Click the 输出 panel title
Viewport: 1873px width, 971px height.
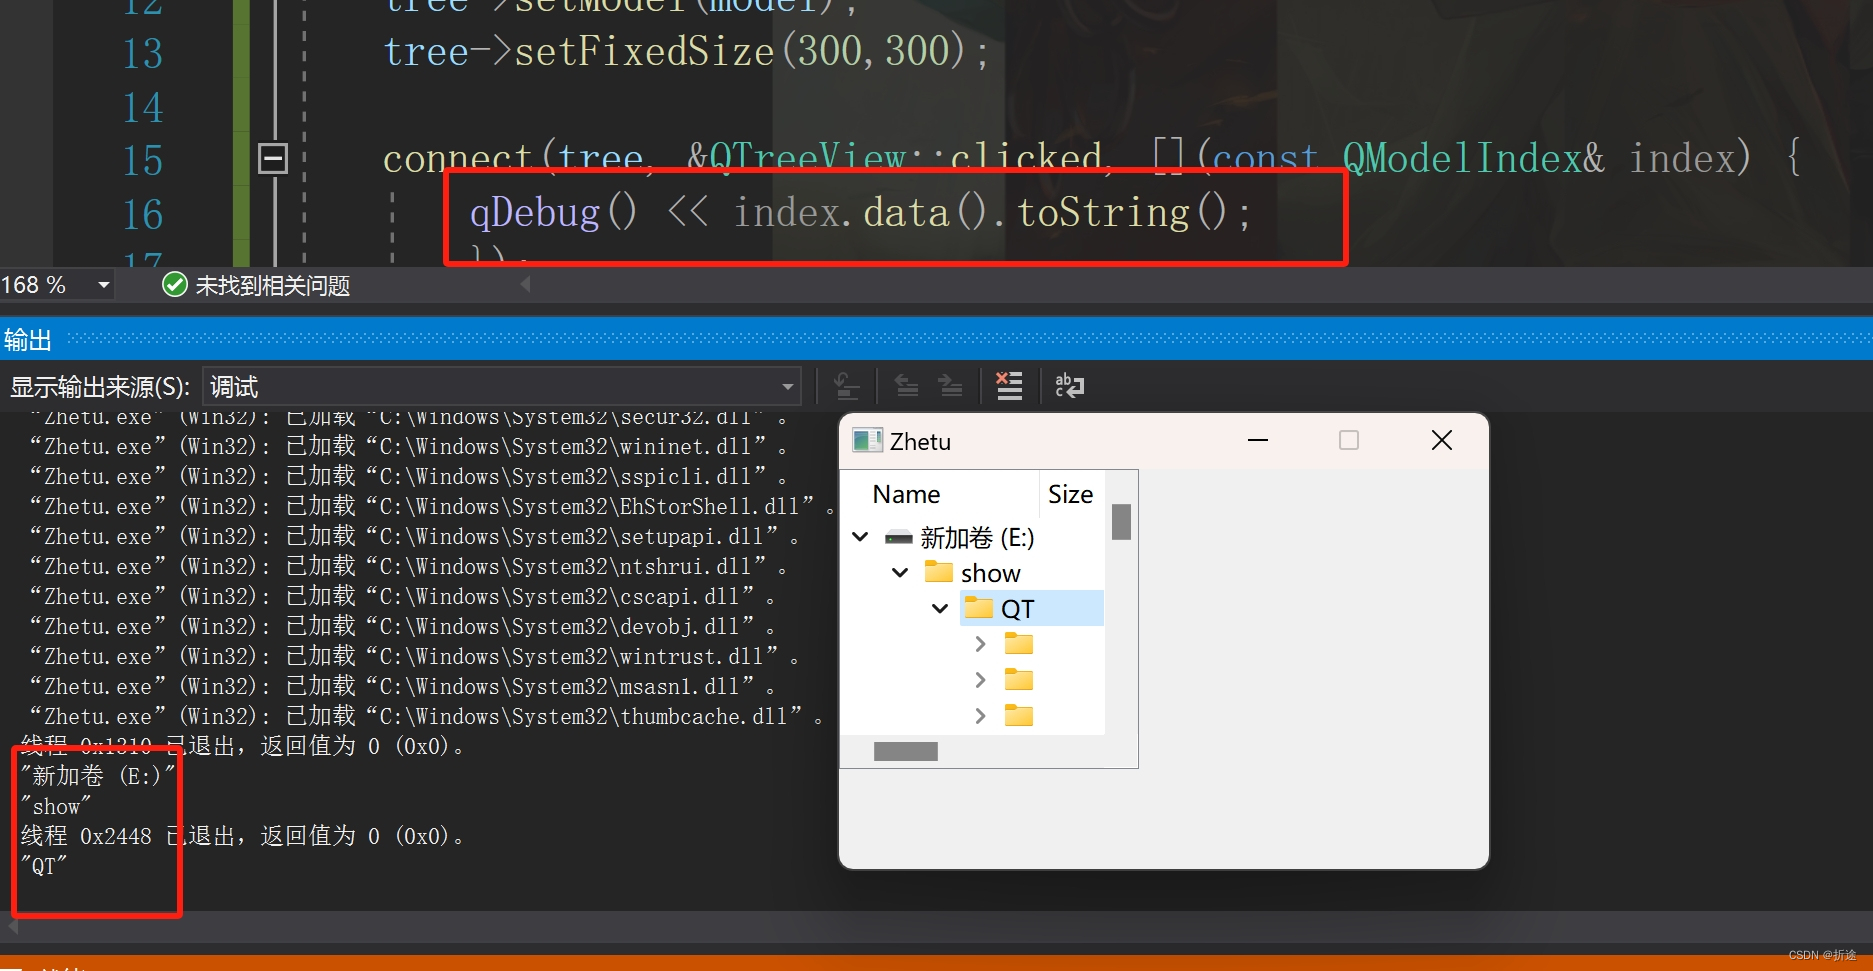point(28,341)
